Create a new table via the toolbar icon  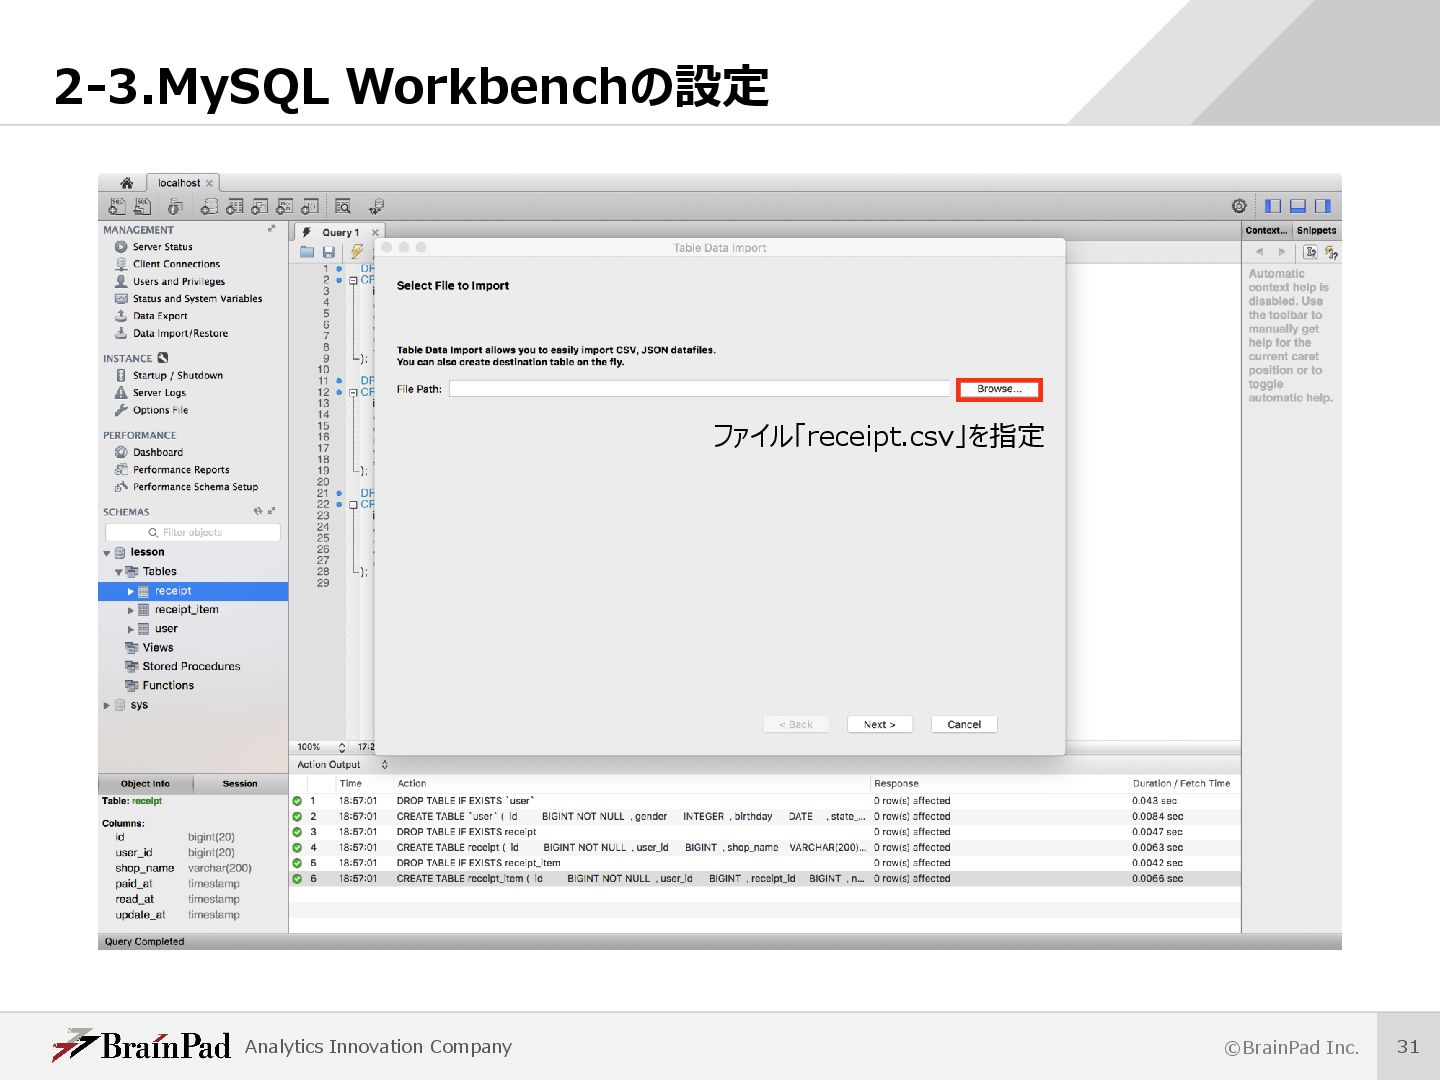pyautogui.click(x=235, y=207)
